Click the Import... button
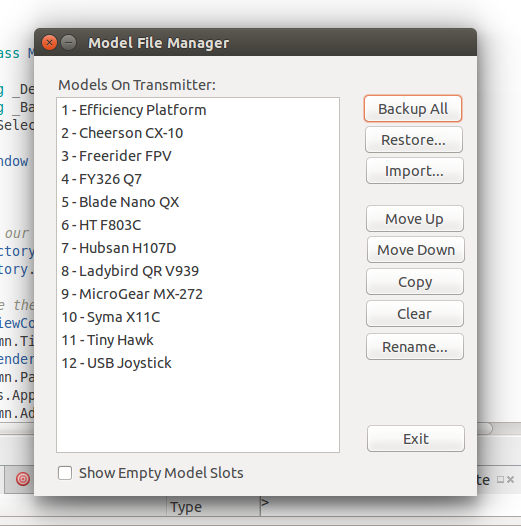The width and height of the screenshot is (521, 526). (415, 171)
